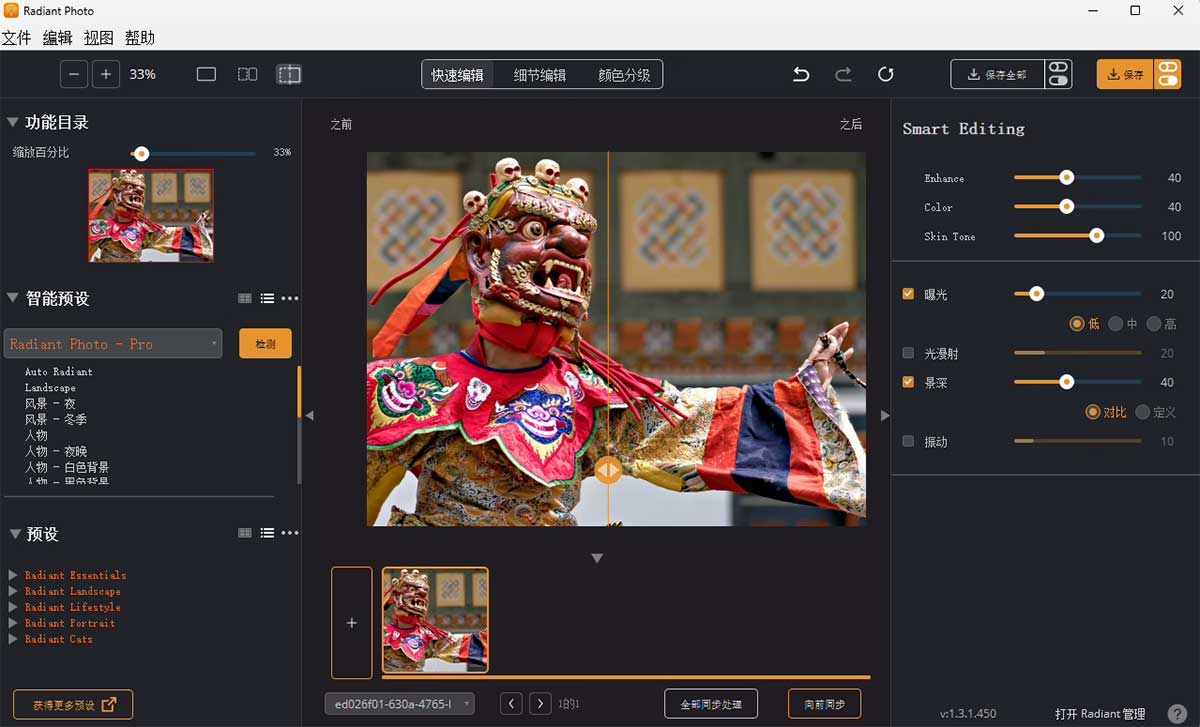Switch to the 颜色分级 tab
The height and width of the screenshot is (727, 1200).
[x=625, y=73]
